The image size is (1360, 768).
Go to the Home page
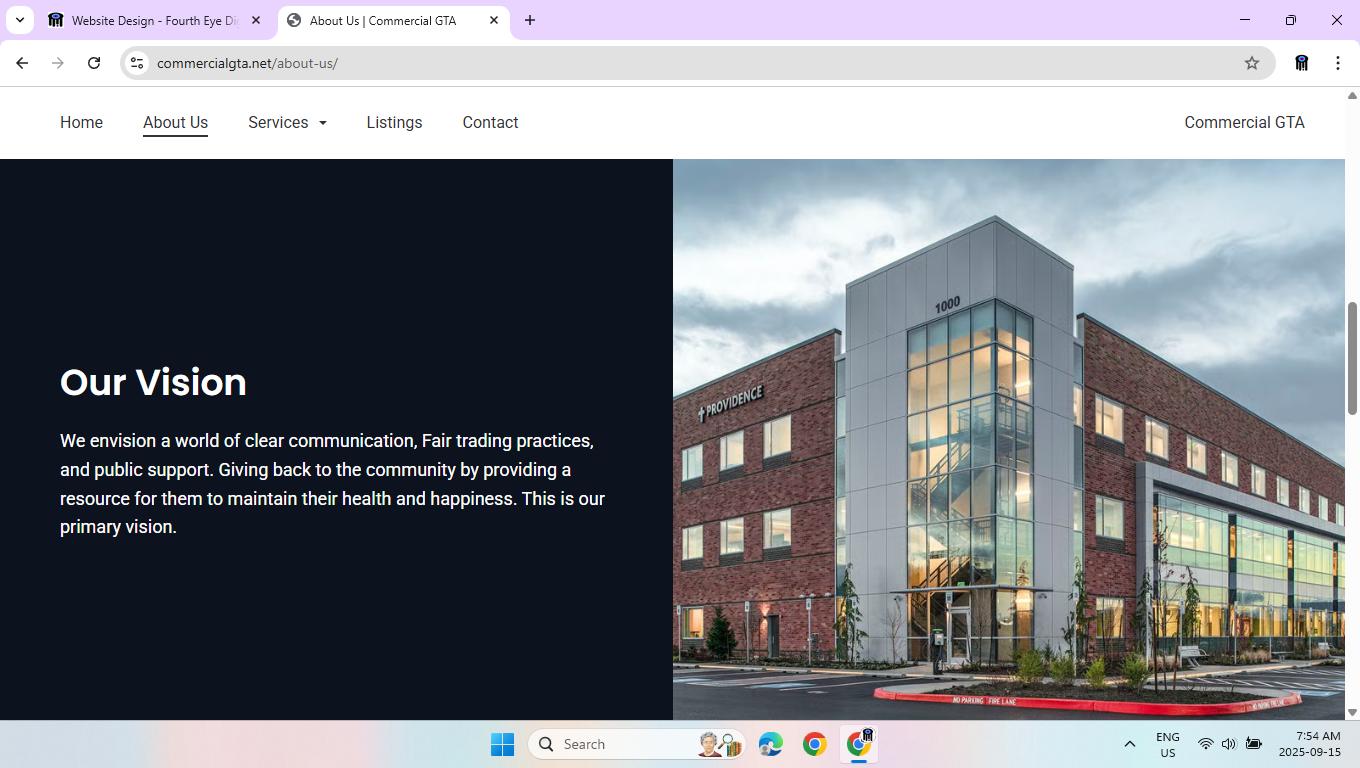[x=81, y=122]
